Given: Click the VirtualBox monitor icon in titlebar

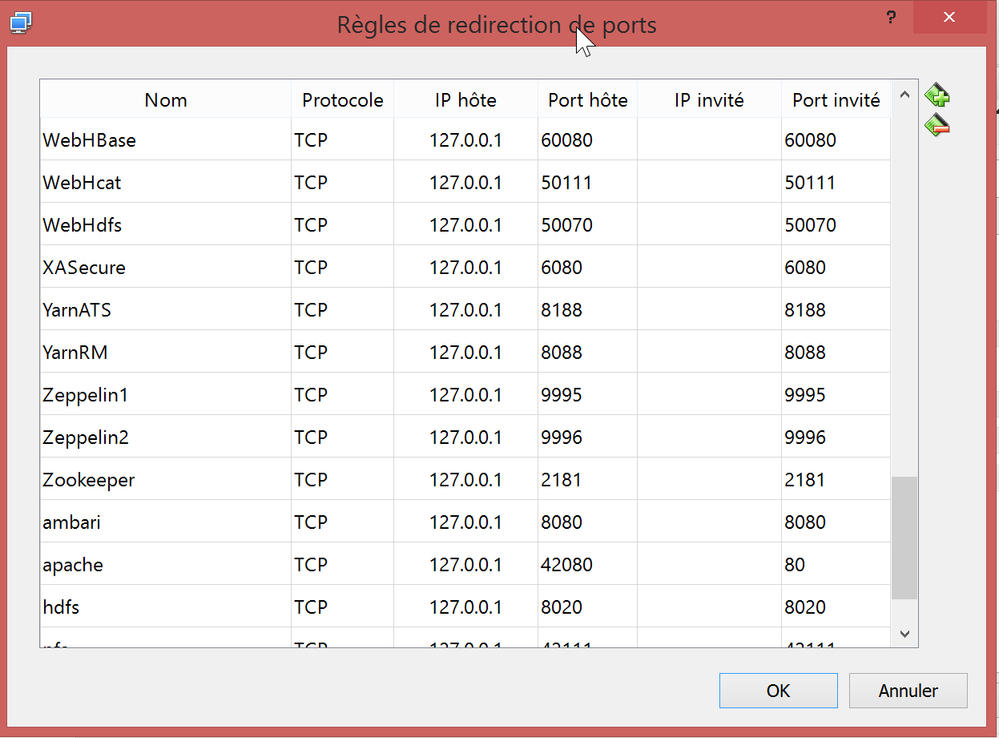Looking at the screenshot, I should click(20, 21).
